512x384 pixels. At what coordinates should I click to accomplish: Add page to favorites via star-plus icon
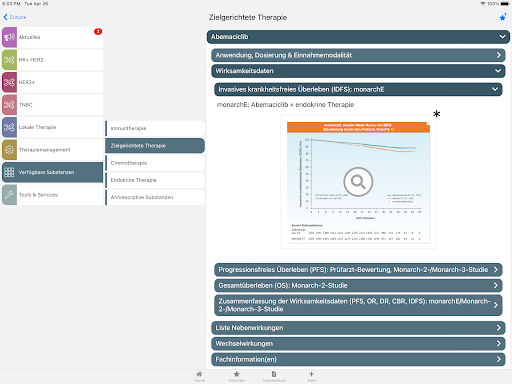pos(503,17)
